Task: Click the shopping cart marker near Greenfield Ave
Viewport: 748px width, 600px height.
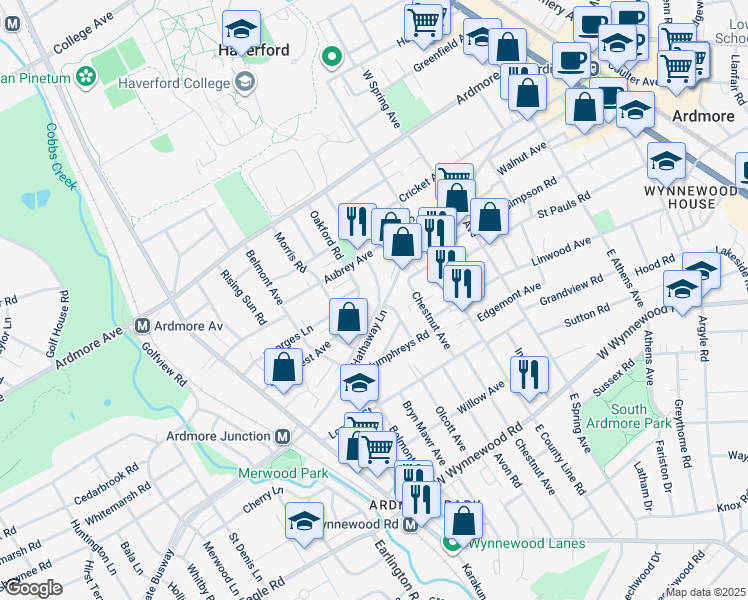Action: tap(423, 23)
